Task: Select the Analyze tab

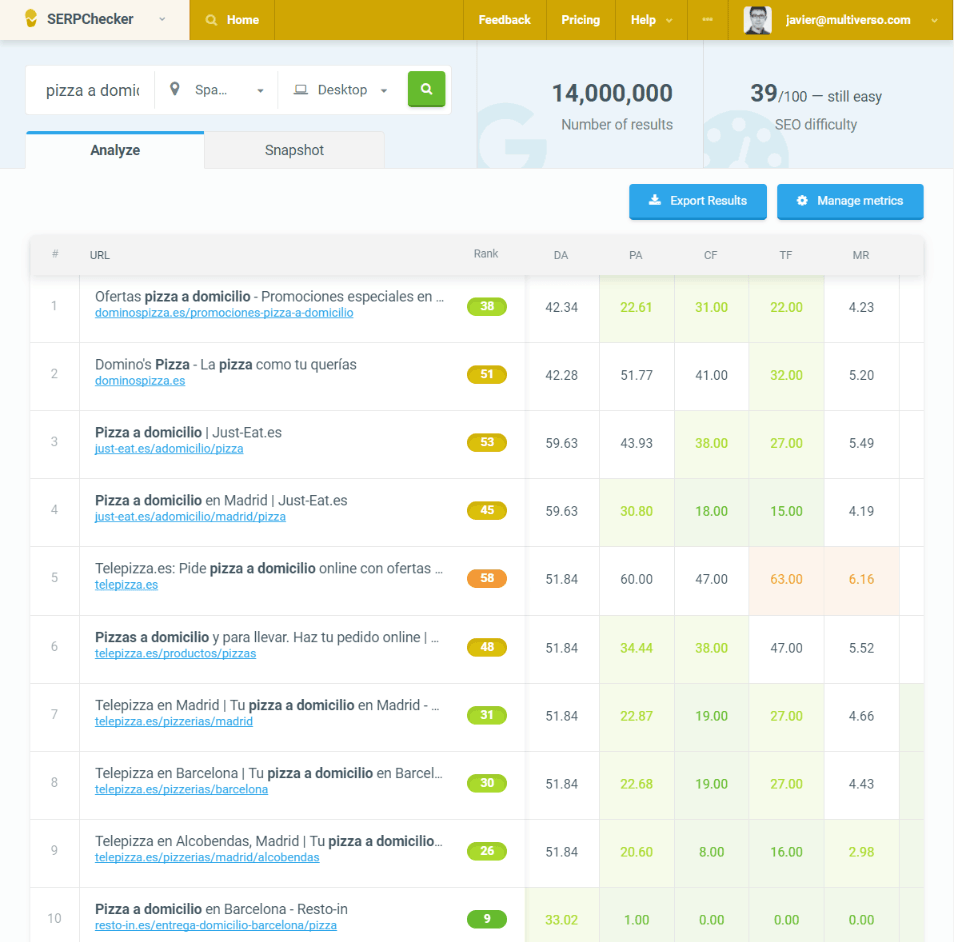Action: click(x=114, y=149)
